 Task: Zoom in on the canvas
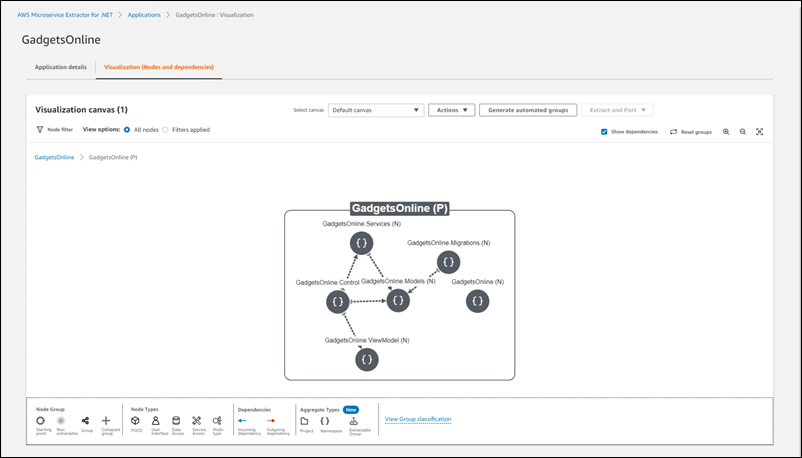tap(726, 132)
